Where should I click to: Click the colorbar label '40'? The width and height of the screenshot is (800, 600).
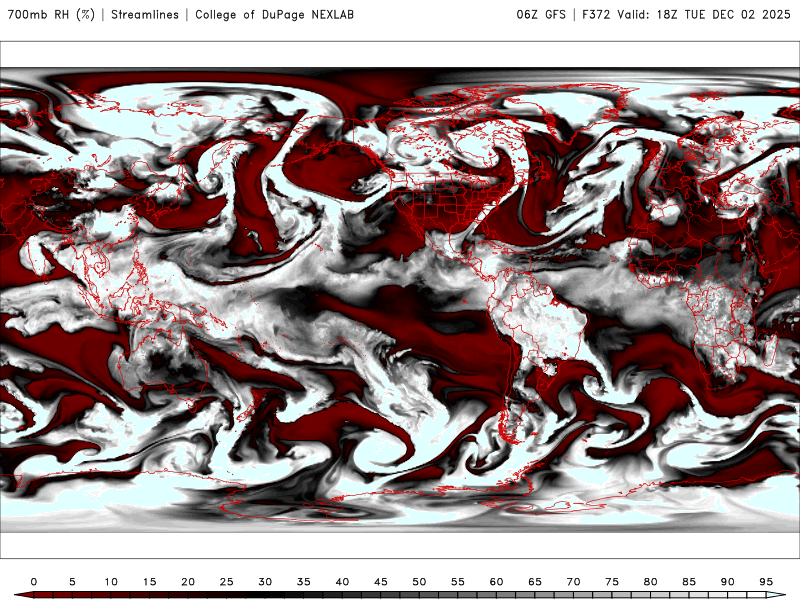coord(342,582)
